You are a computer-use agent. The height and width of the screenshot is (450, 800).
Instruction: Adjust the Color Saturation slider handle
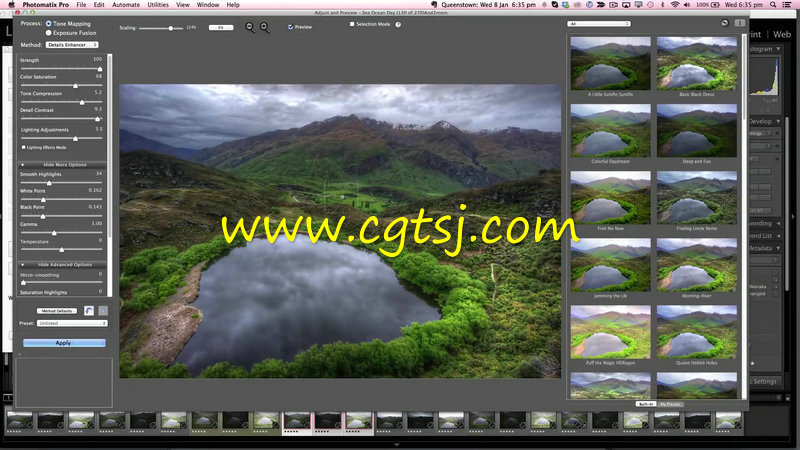(x=76, y=85)
